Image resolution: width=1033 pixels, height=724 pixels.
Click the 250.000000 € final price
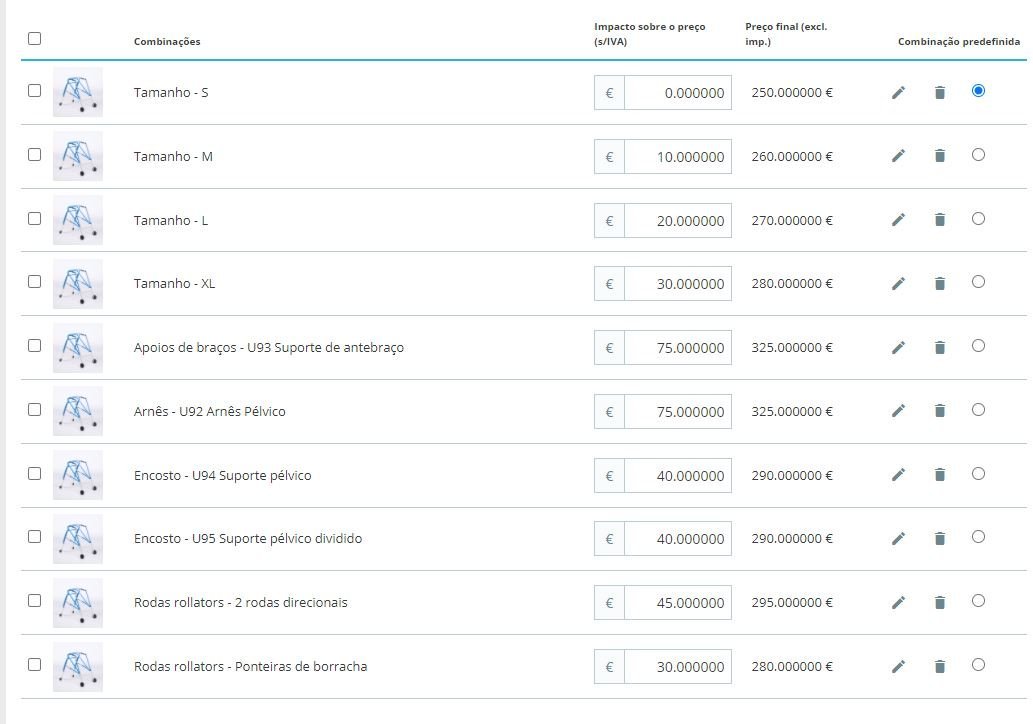pos(792,93)
